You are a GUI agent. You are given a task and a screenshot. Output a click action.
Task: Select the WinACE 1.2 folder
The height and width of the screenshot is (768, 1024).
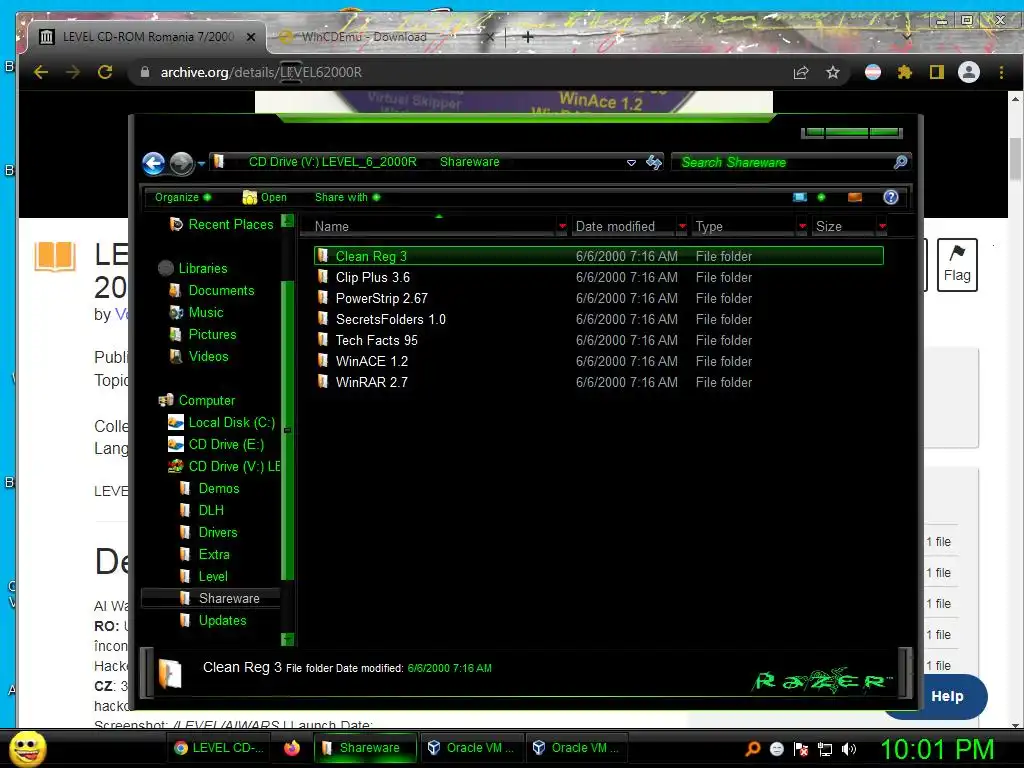598,360
